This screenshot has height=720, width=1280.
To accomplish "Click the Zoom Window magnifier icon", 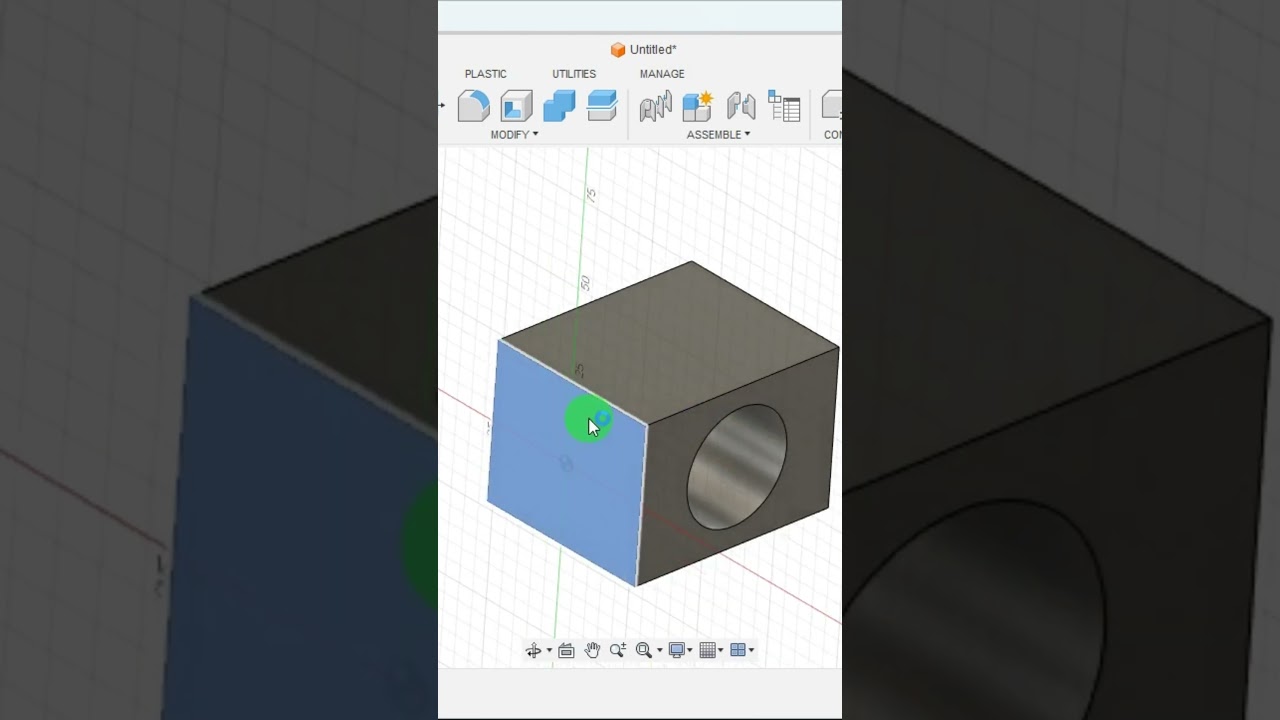I will [x=644, y=650].
